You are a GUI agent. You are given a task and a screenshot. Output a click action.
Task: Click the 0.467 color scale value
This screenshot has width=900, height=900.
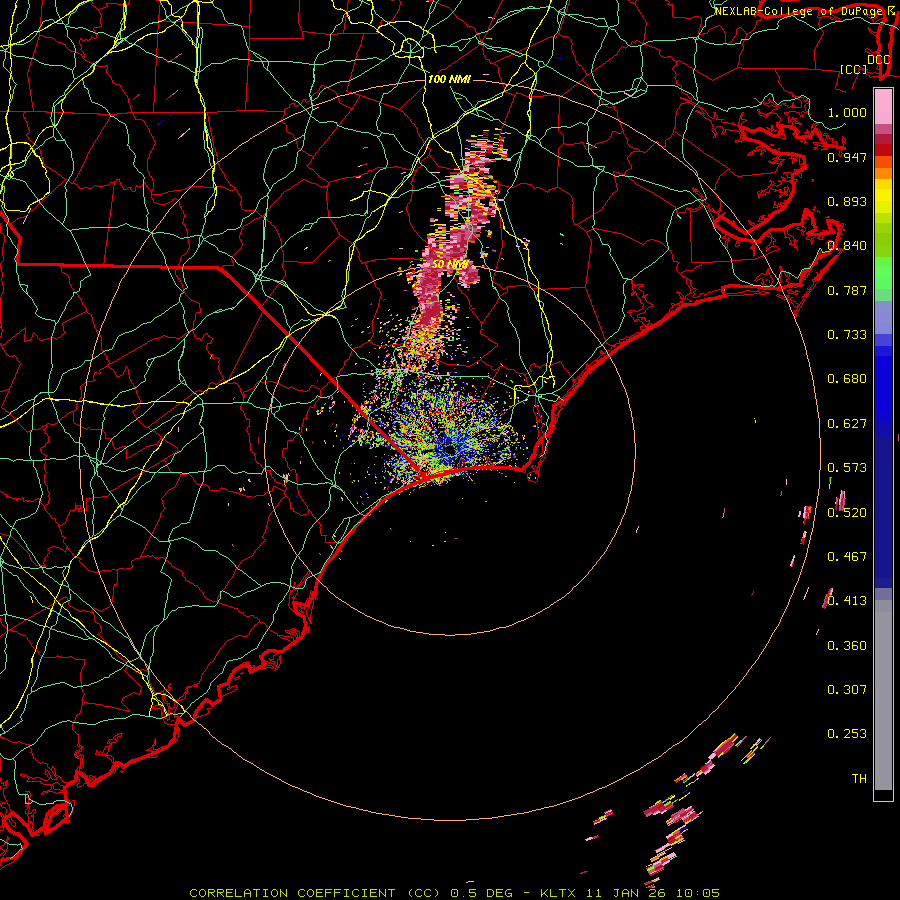pos(847,557)
